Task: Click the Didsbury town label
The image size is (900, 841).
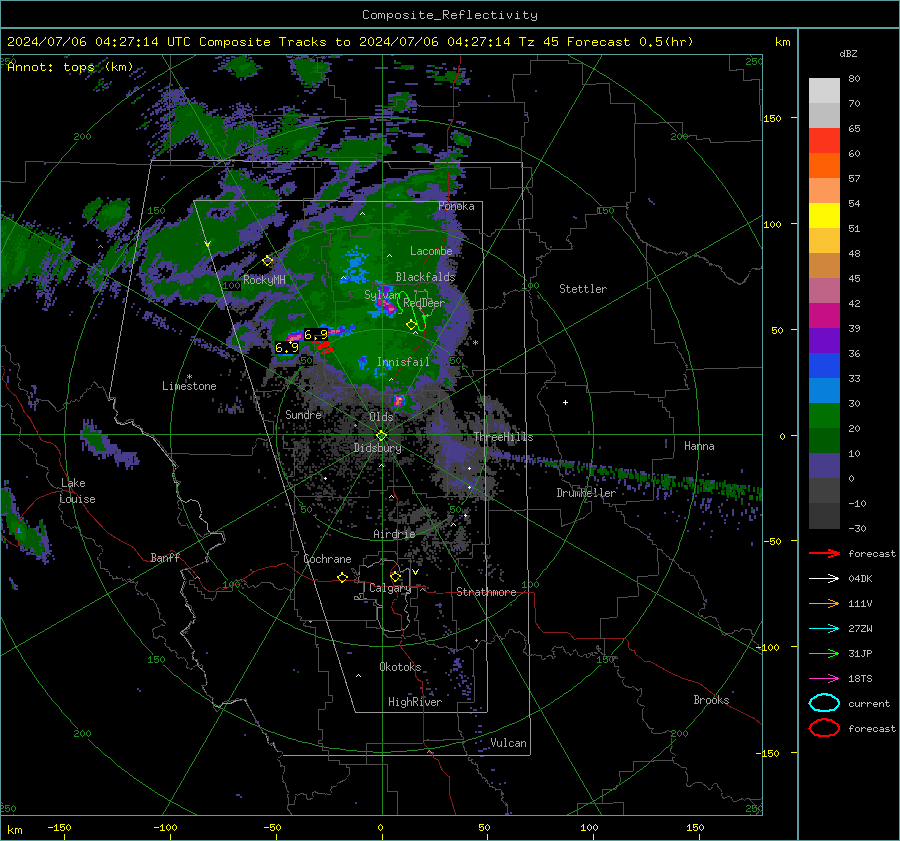Action: (378, 448)
